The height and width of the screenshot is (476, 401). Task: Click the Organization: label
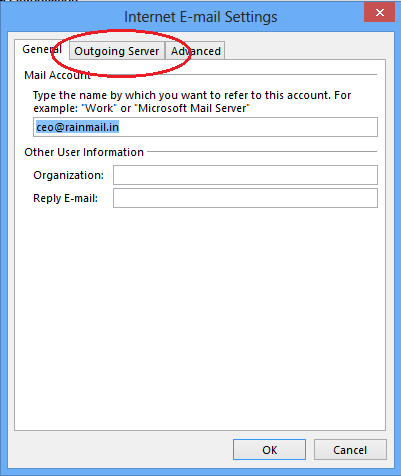click(69, 175)
